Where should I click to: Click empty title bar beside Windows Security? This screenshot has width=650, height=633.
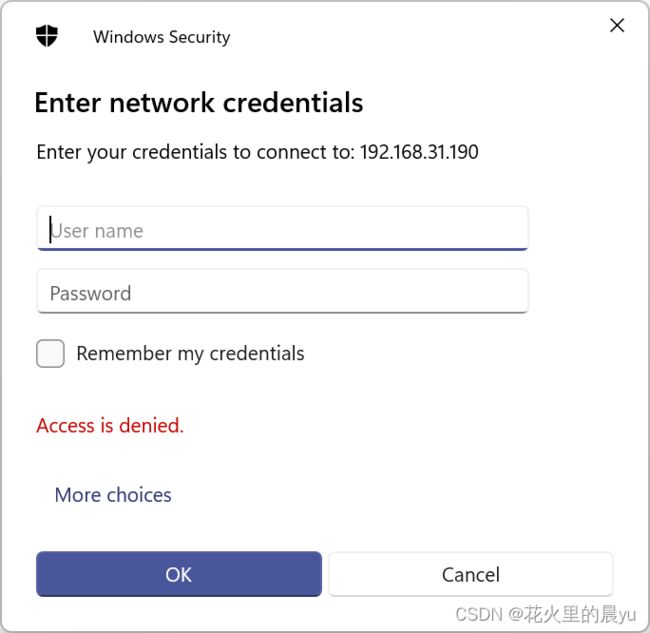pyautogui.click(x=415, y=36)
